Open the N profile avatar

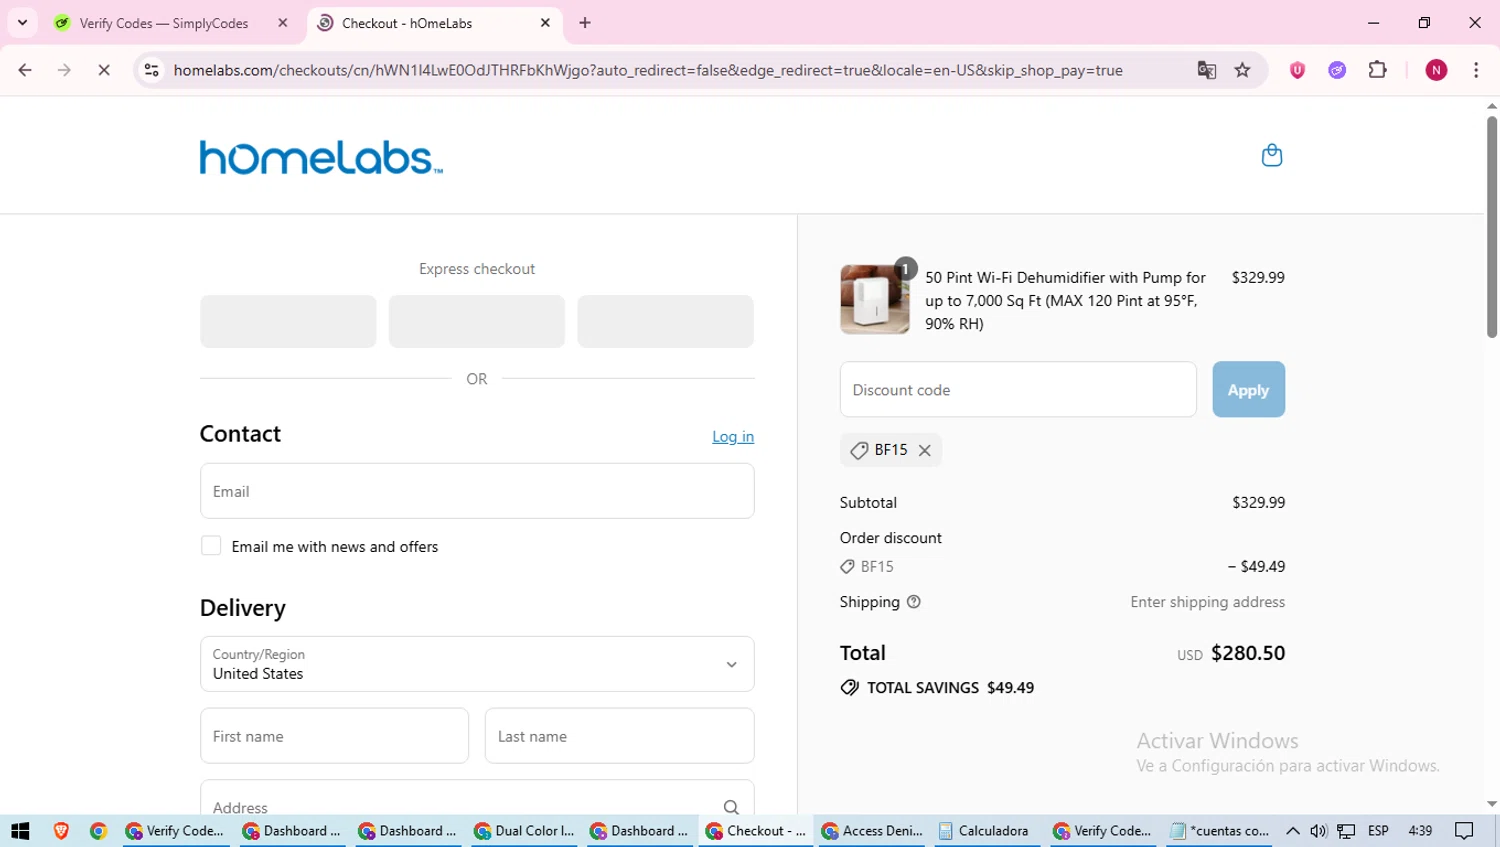coord(1436,70)
